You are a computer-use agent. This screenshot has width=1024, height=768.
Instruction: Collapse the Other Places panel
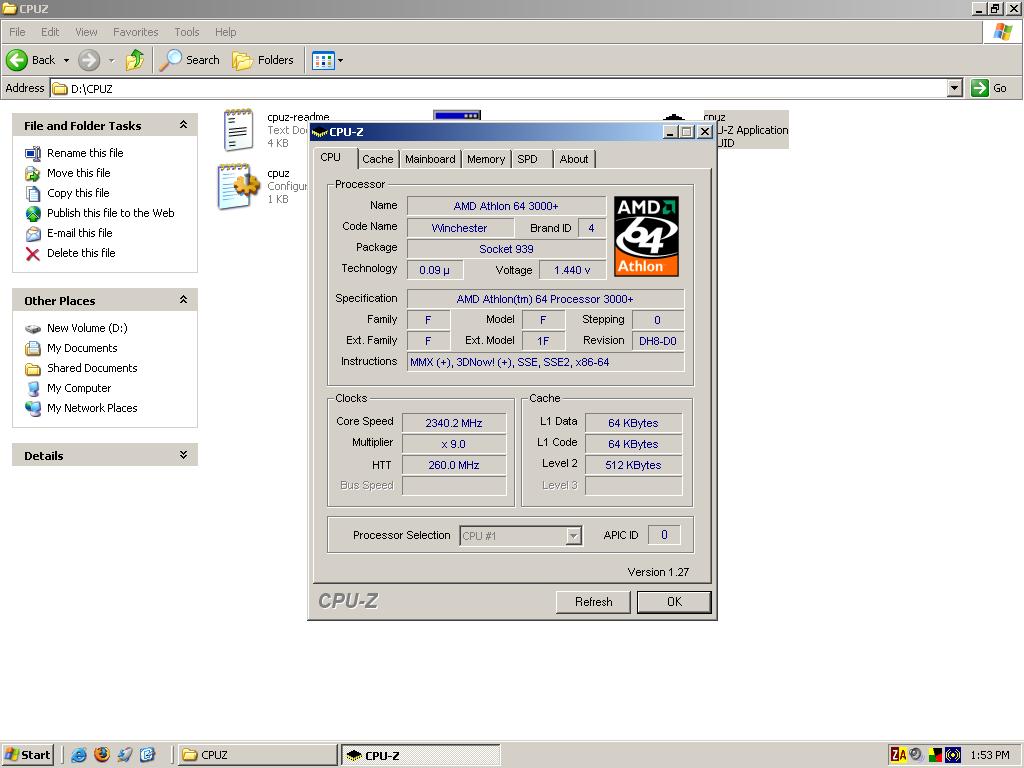[183, 300]
